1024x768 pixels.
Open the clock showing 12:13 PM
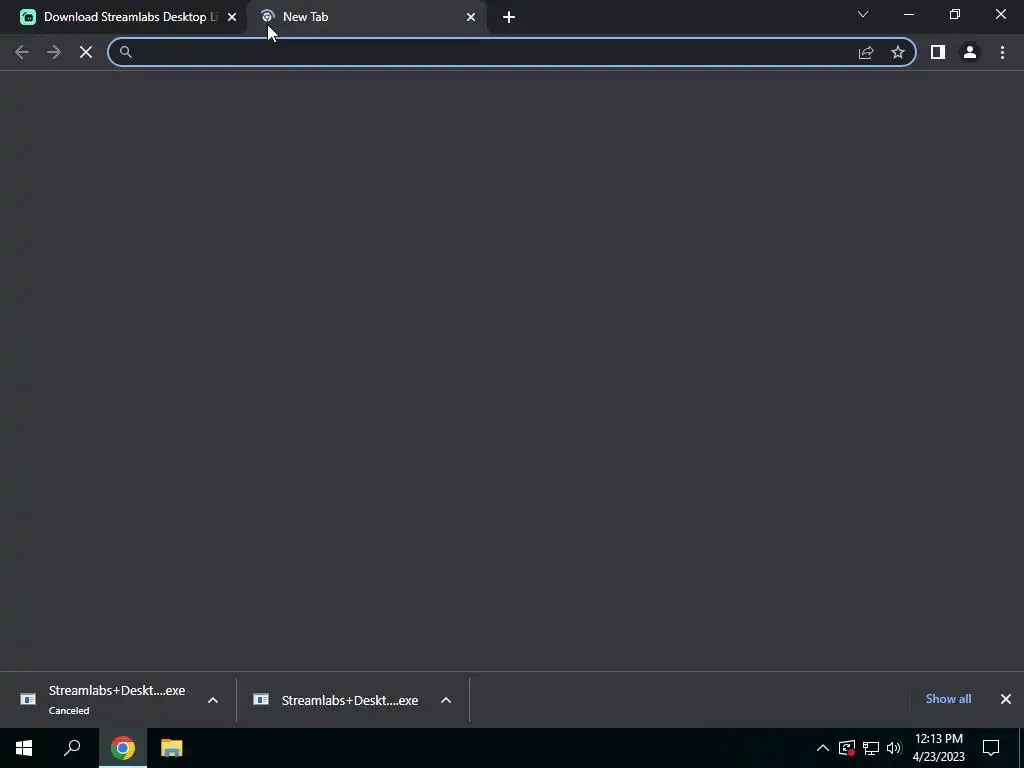tap(938, 748)
